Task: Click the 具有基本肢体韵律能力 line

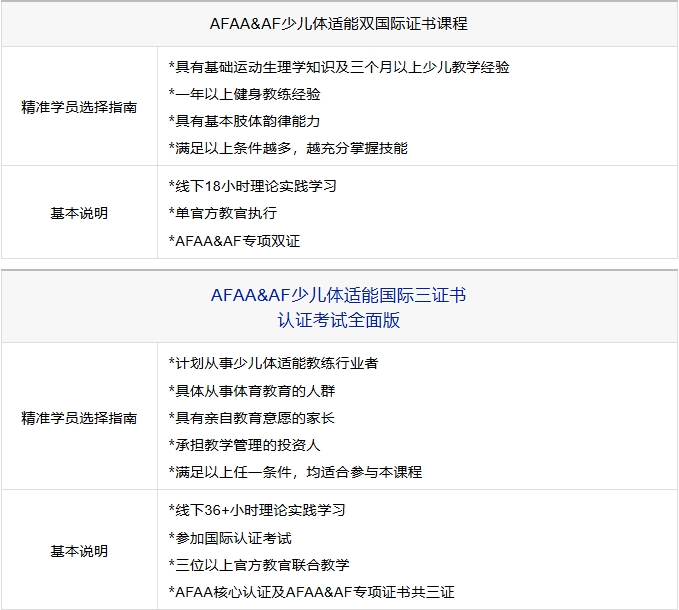Action: tap(245, 121)
